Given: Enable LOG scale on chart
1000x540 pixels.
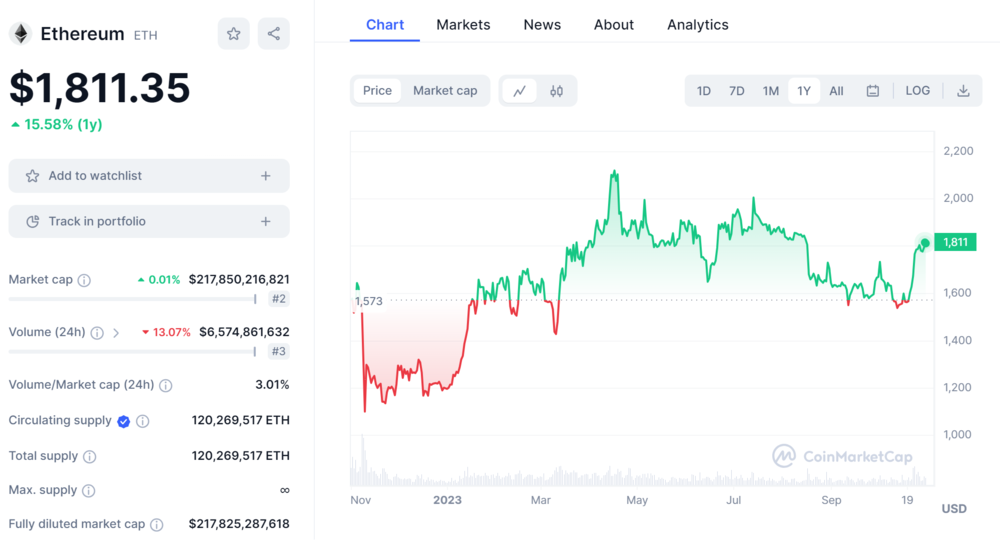Looking at the screenshot, I should (x=917, y=91).
